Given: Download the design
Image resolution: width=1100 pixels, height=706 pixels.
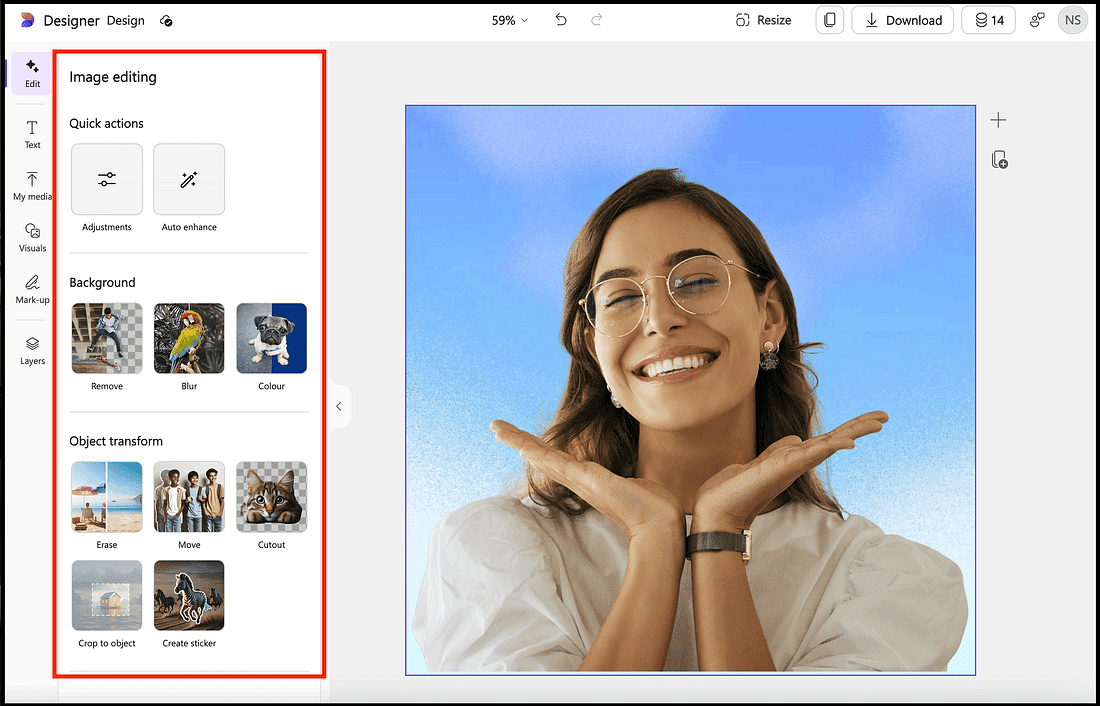Looking at the screenshot, I should pos(902,20).
